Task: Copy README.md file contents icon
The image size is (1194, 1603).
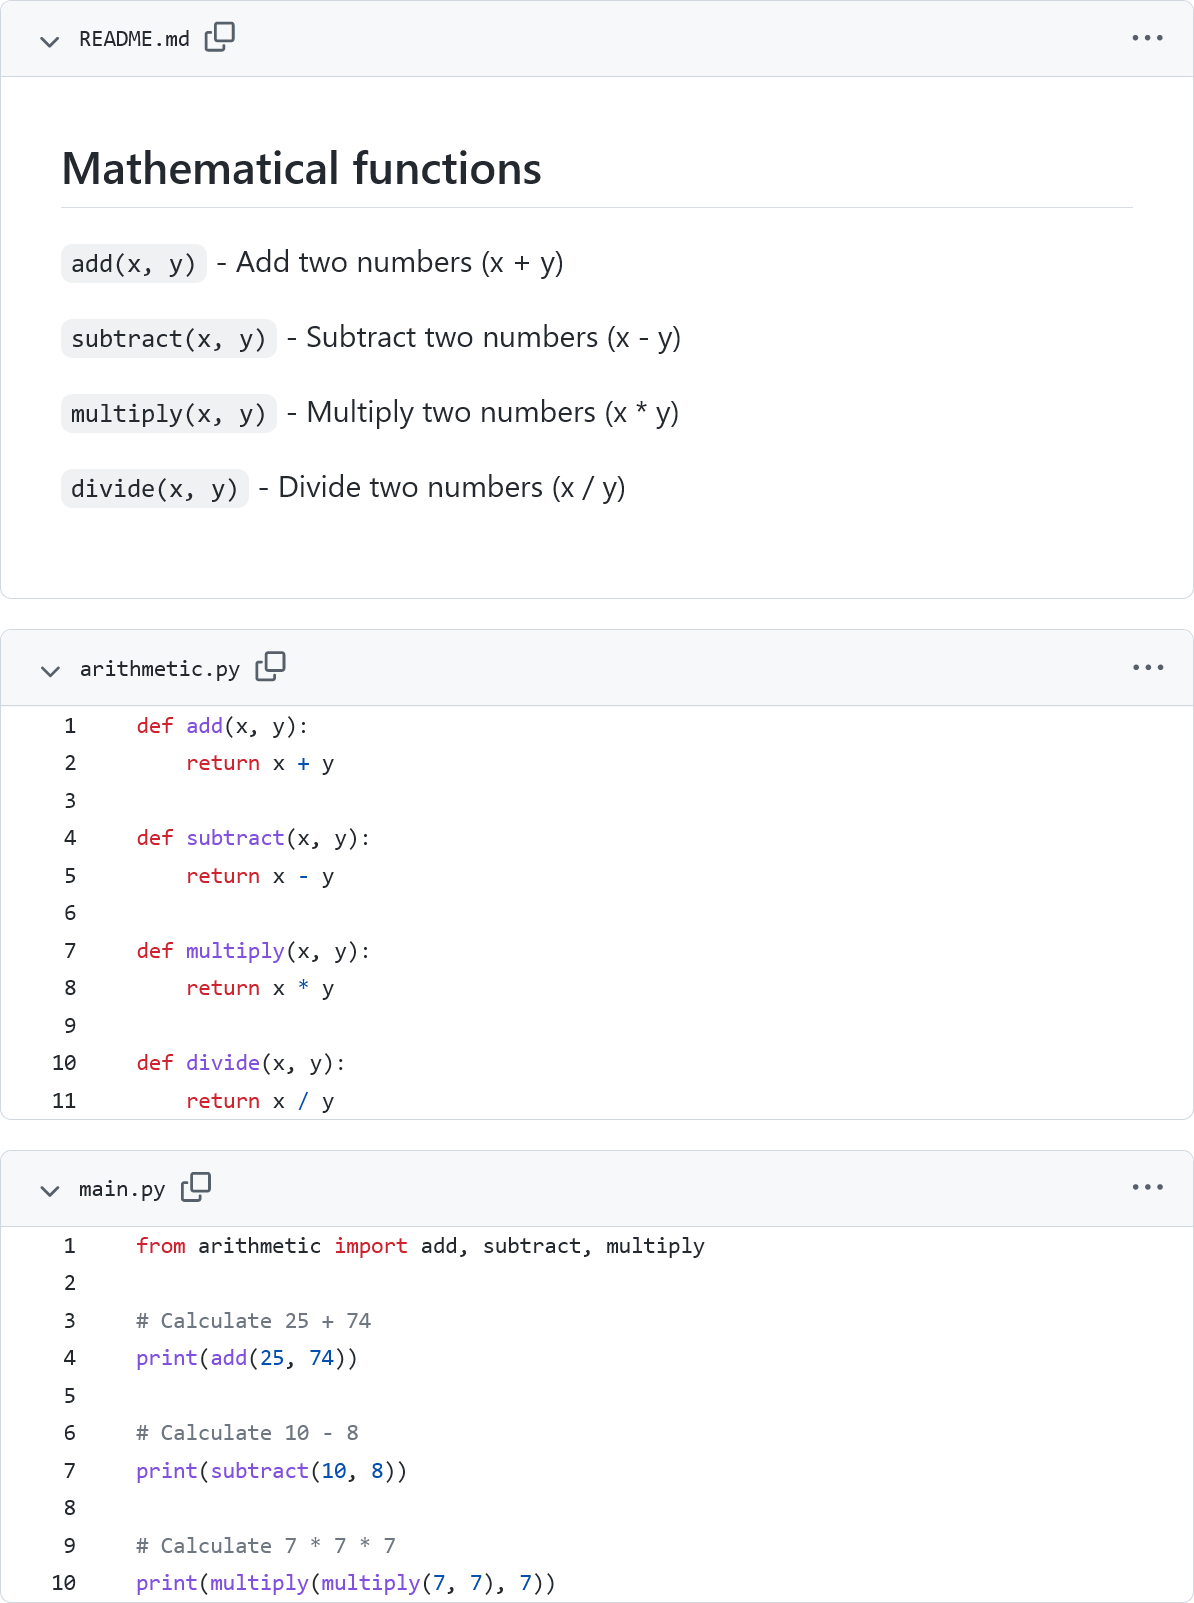Action: 220,38
